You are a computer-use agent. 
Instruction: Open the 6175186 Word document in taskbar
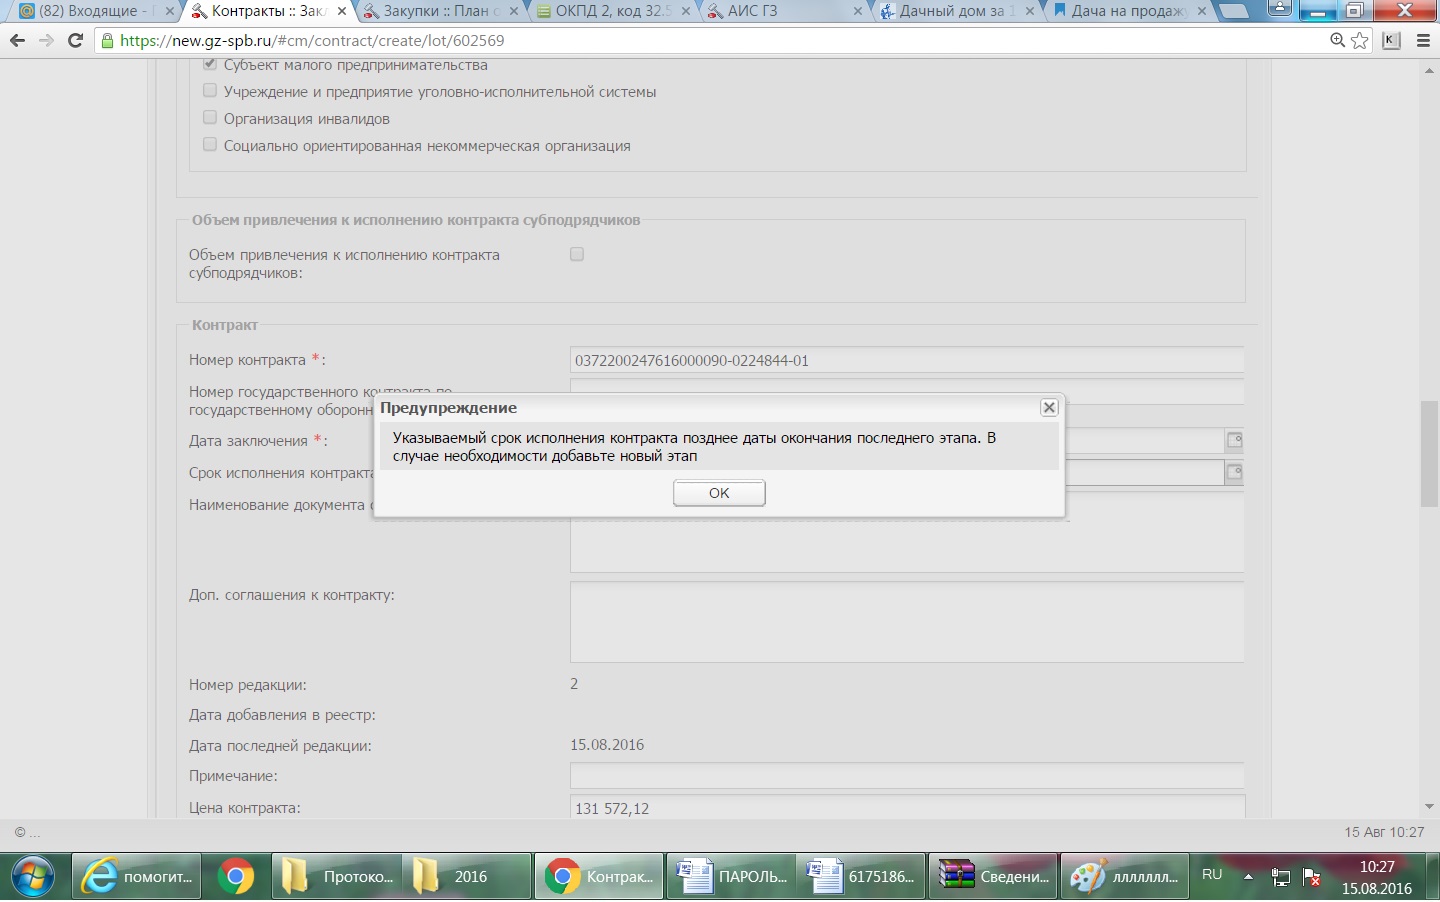click(x=861, y=877)
